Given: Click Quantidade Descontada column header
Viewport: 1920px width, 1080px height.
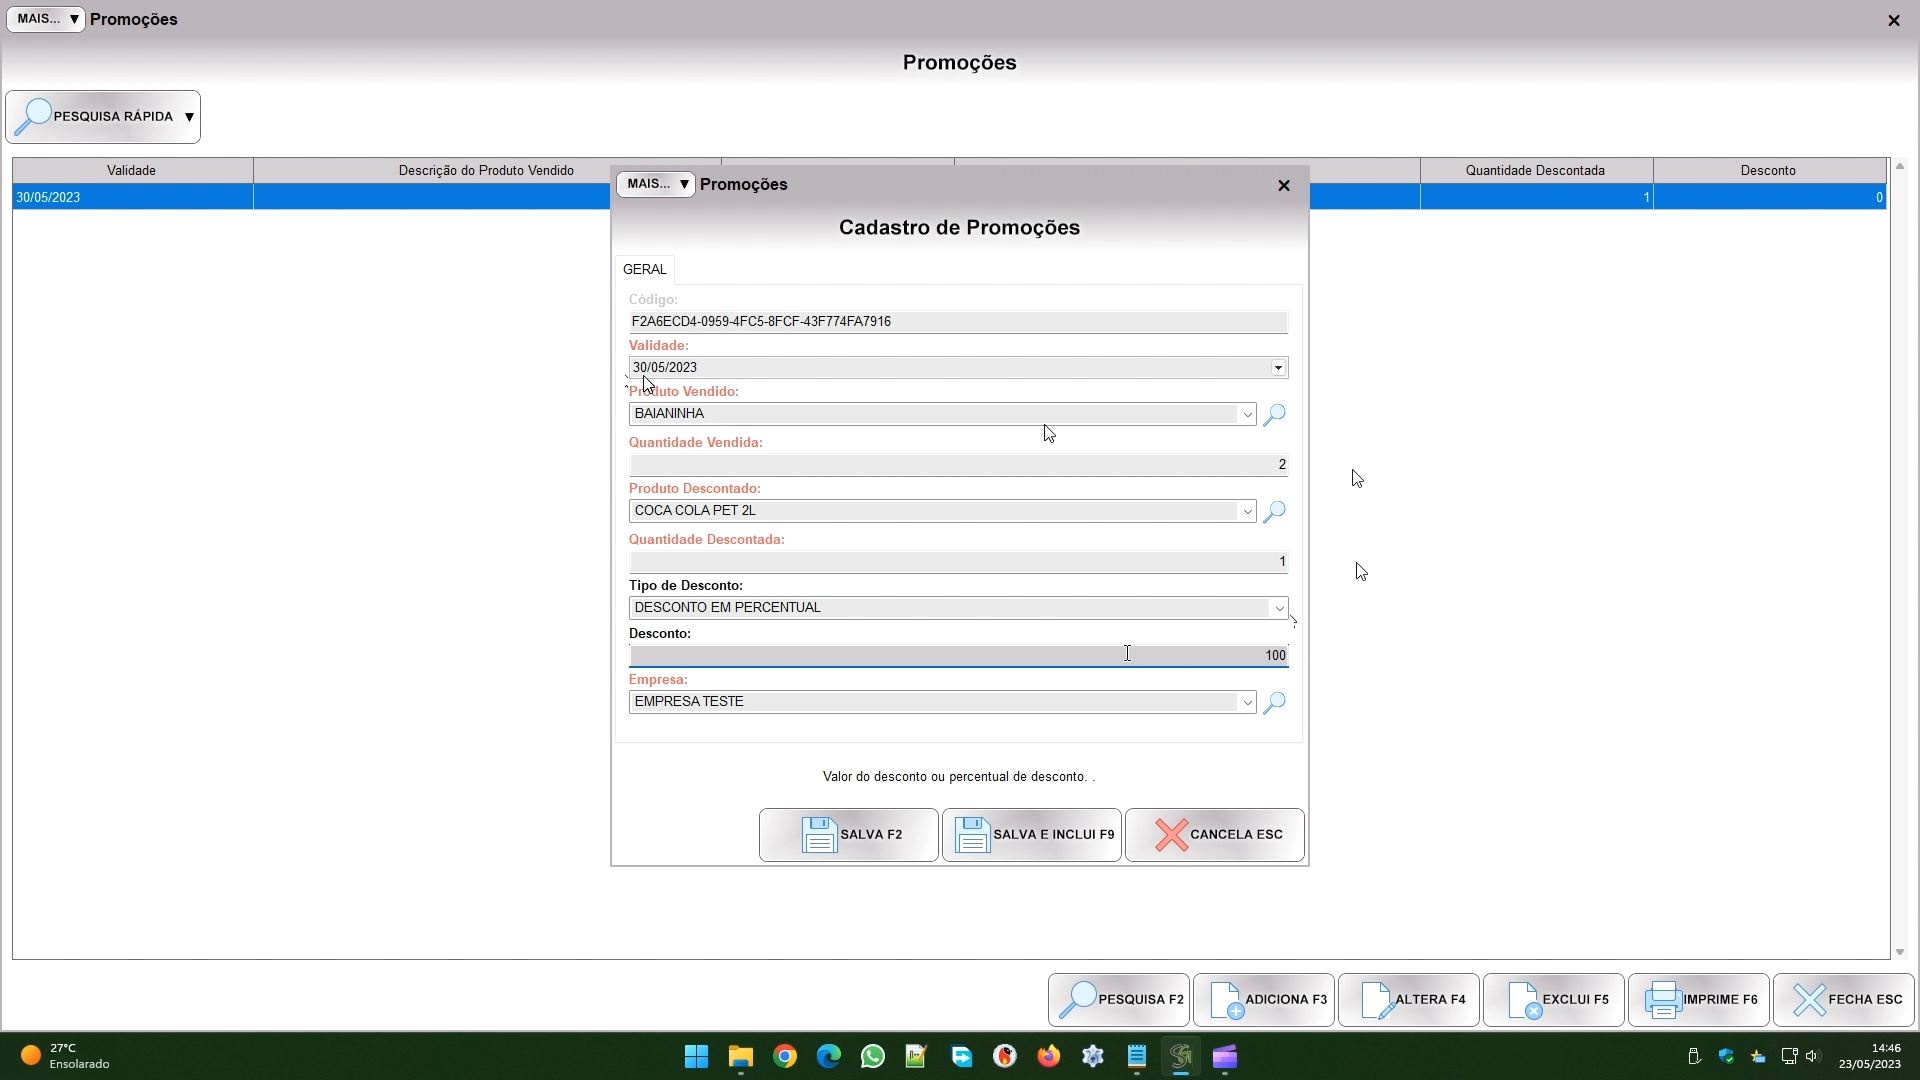Looking at the screenshot, I should 1535,171.
